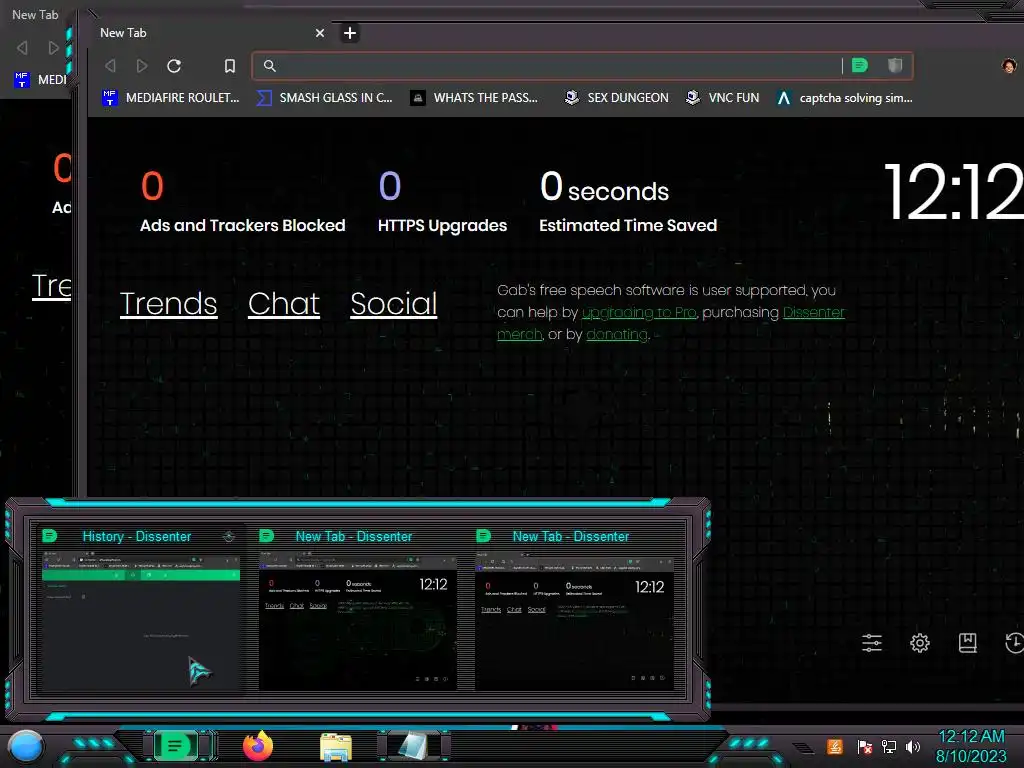Close the New Tab tab
1024x768 pixels.
point(319,33)
